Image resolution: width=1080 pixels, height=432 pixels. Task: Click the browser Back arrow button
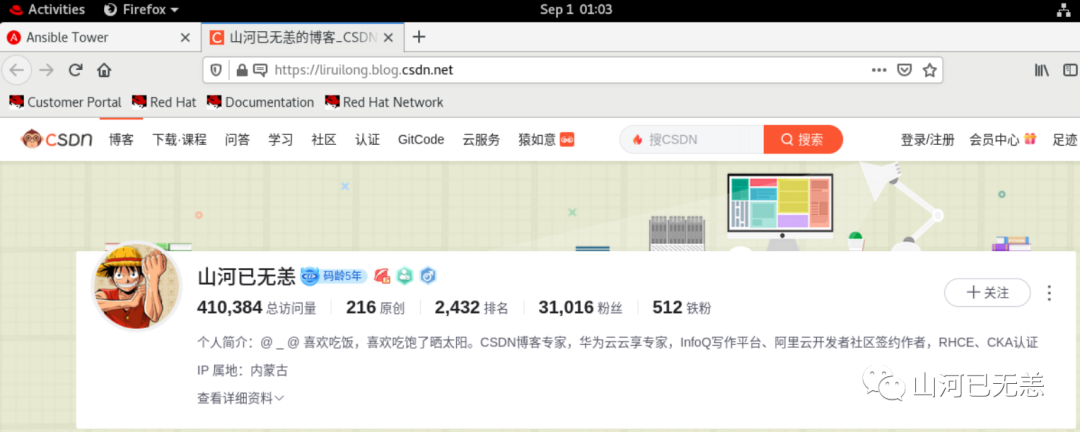click(17, 70)
